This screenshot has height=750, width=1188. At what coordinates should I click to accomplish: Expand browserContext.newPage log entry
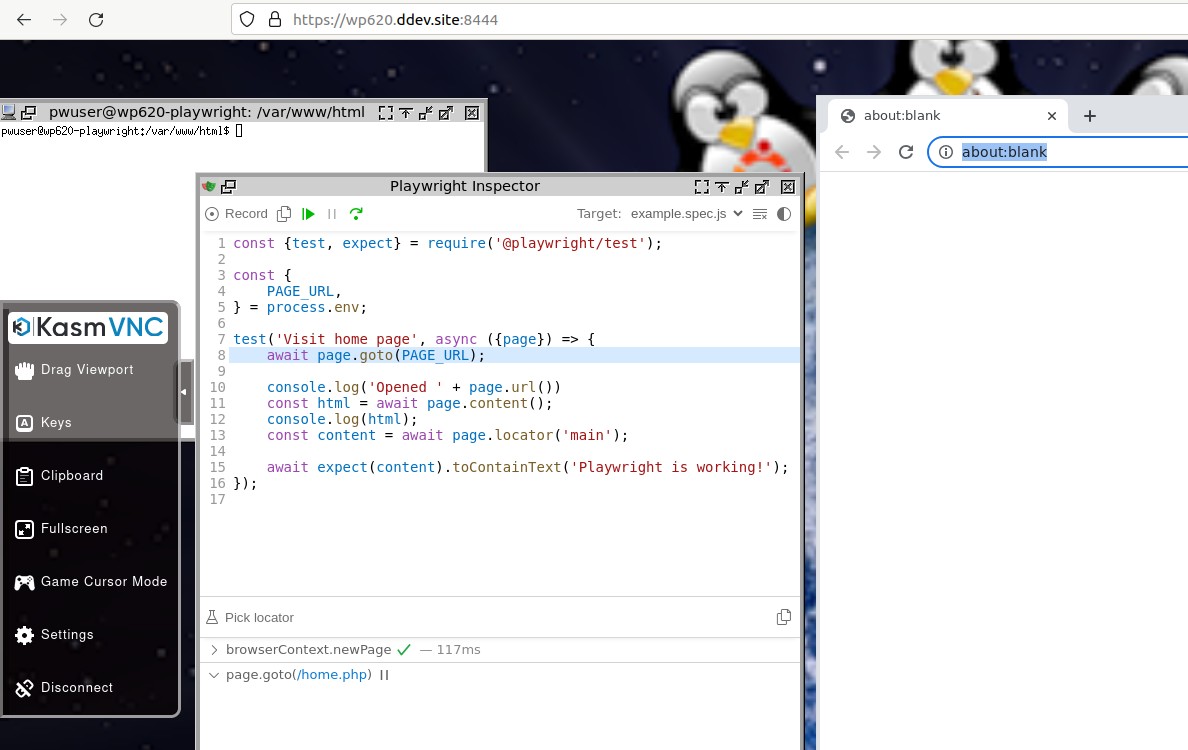point(214,649)
